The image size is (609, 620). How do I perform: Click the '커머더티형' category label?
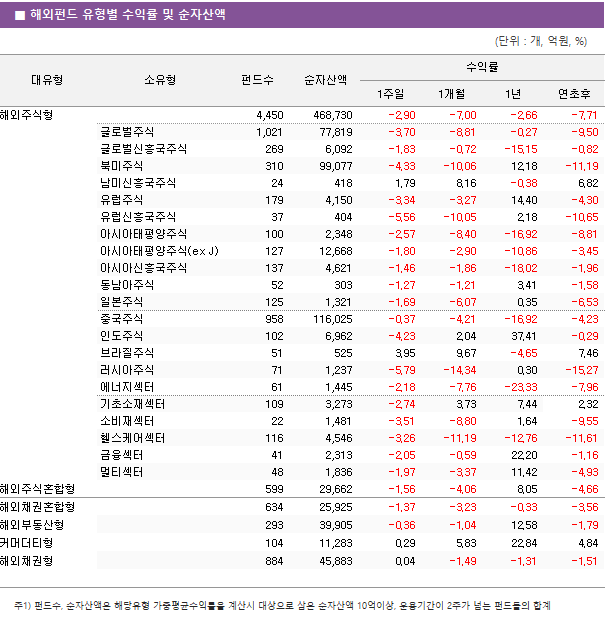coord(26,543)
